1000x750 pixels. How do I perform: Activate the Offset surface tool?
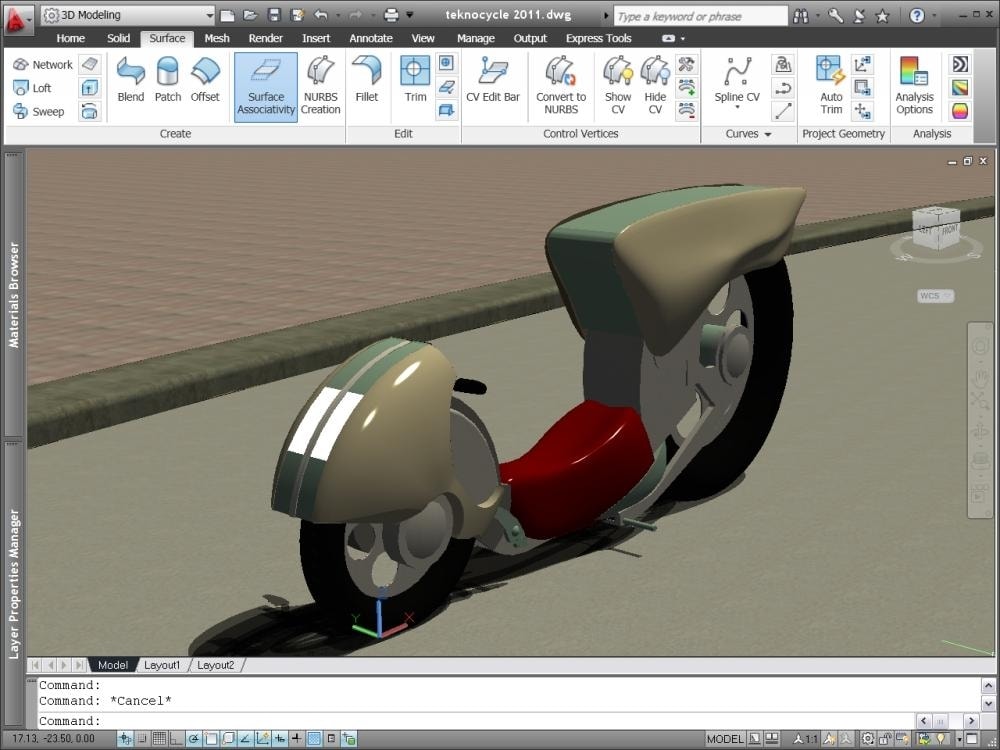coord(204,85)
